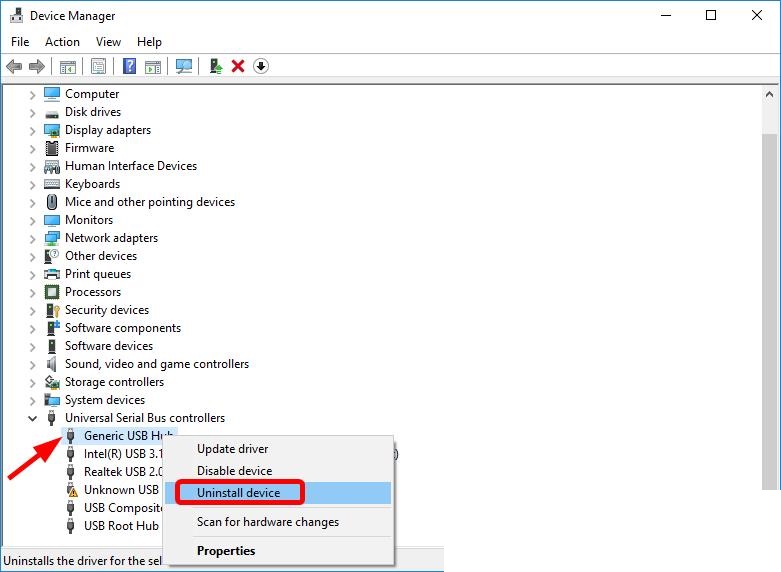The image size is (781, 572).
Task: Click the Firmware chip icon
Action: 52,148
